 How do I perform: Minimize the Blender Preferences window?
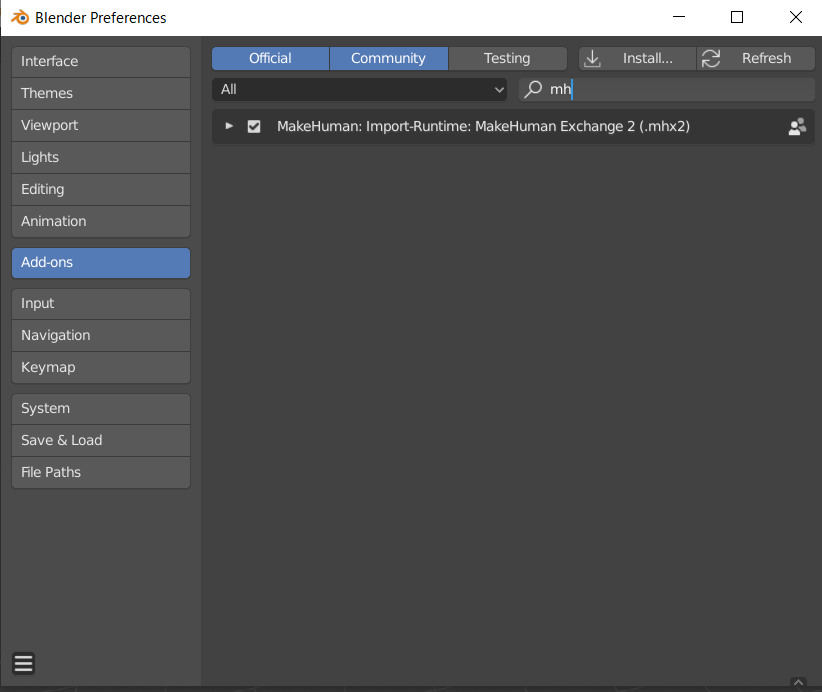[x=679, y=17]
